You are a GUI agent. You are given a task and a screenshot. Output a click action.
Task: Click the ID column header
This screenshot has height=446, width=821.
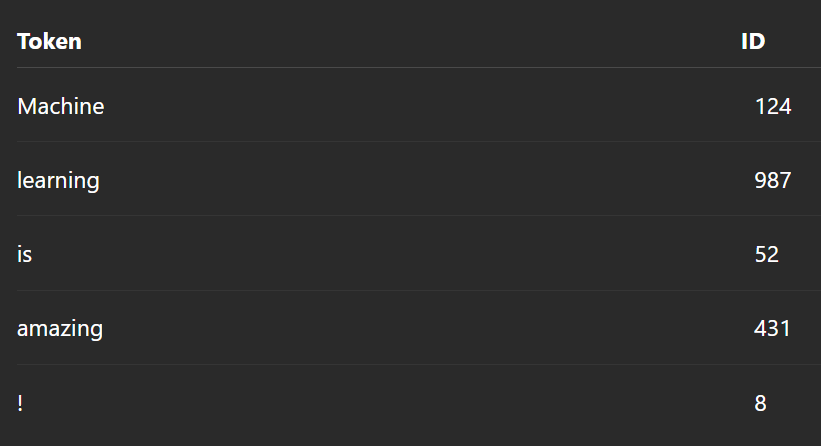pos(753,41)
